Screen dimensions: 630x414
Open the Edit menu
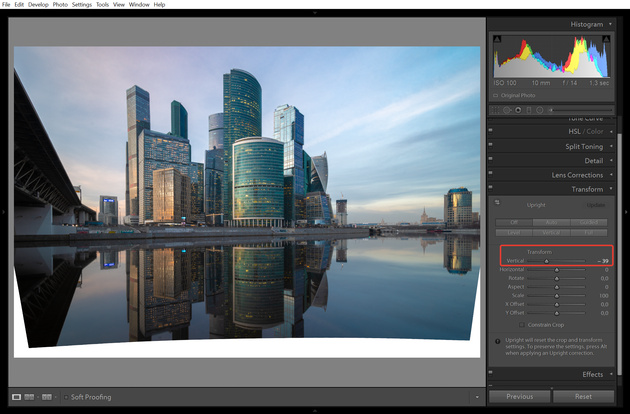(19, 4)
